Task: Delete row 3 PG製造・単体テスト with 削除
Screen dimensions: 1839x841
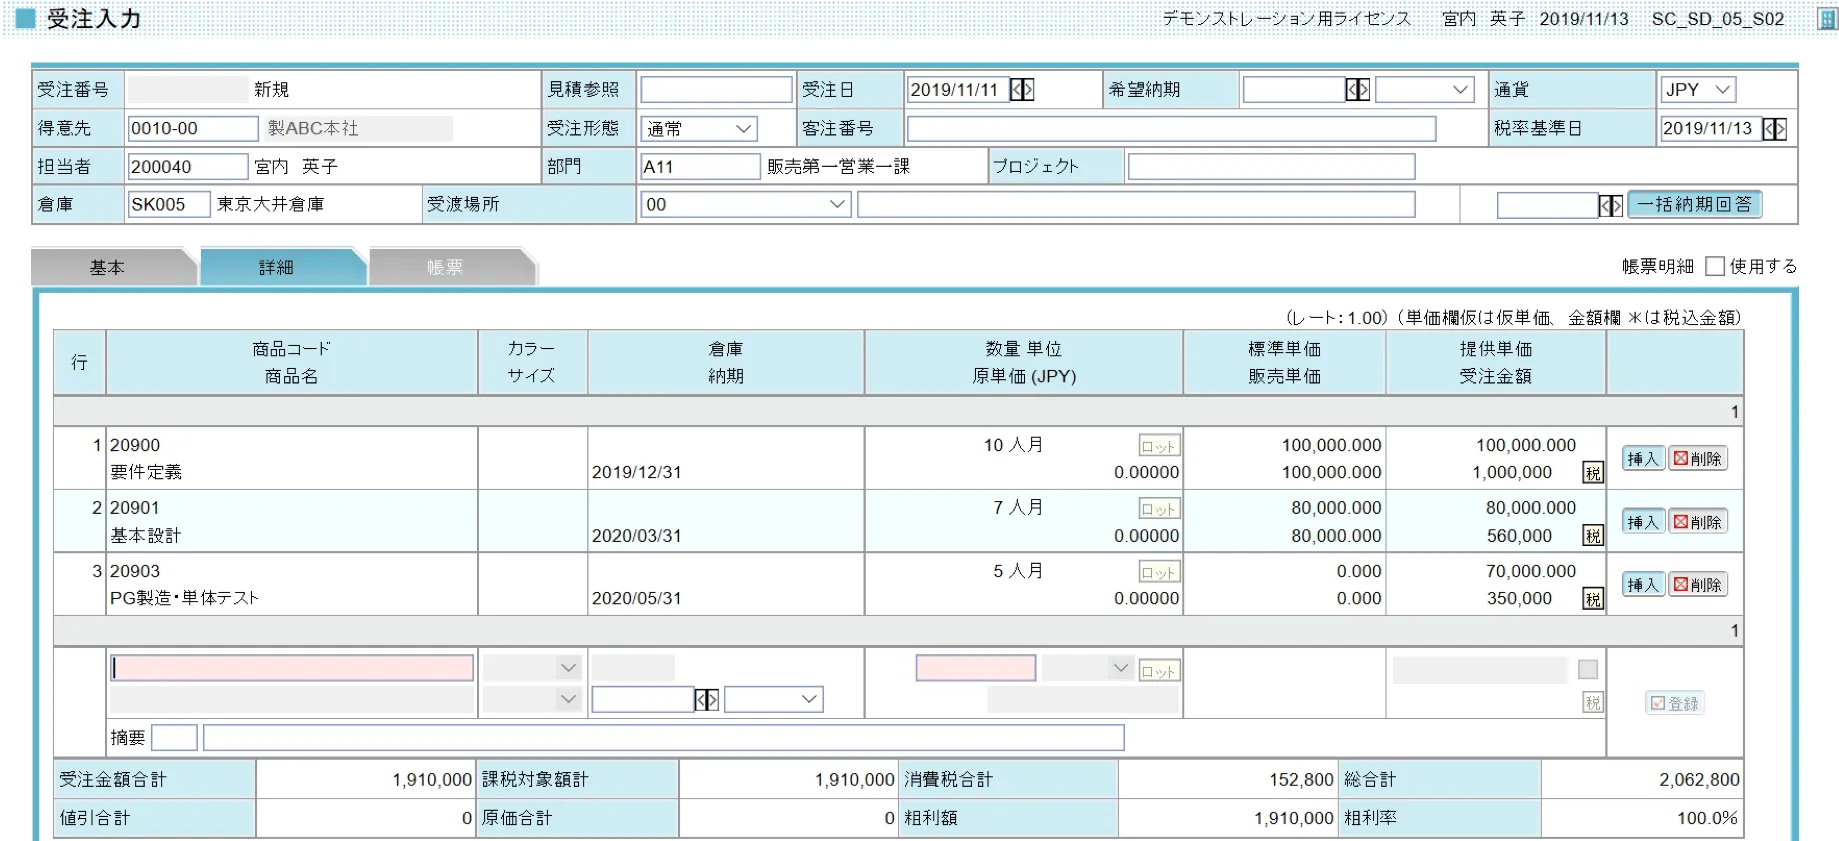Action: [x=1697, y=585]
